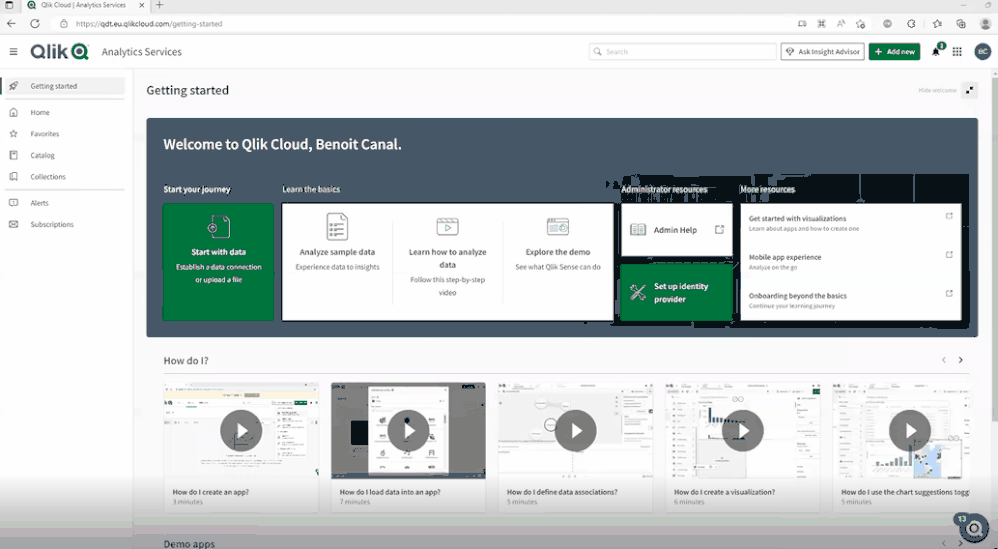
Task: Click the Favorites star icon
Action: pyautogui.click(x=13, y=134)
